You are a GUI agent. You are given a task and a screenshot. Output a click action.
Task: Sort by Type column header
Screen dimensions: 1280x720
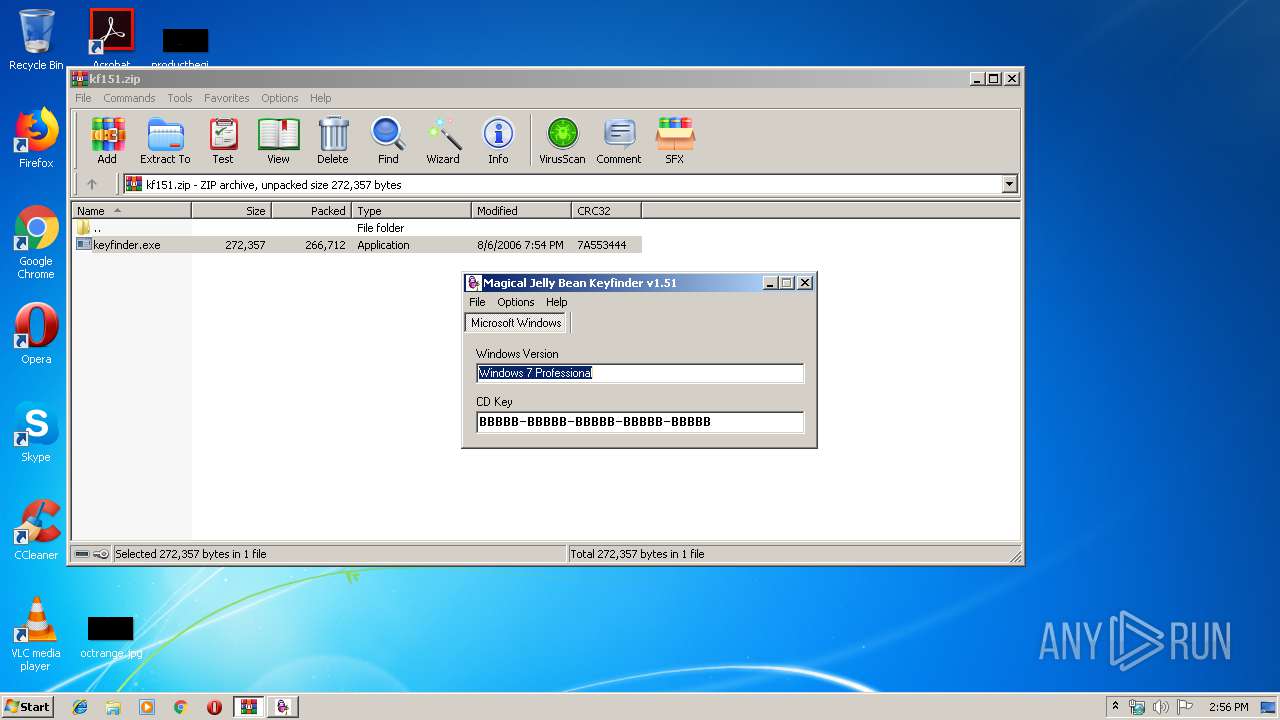tap(411, 211)
